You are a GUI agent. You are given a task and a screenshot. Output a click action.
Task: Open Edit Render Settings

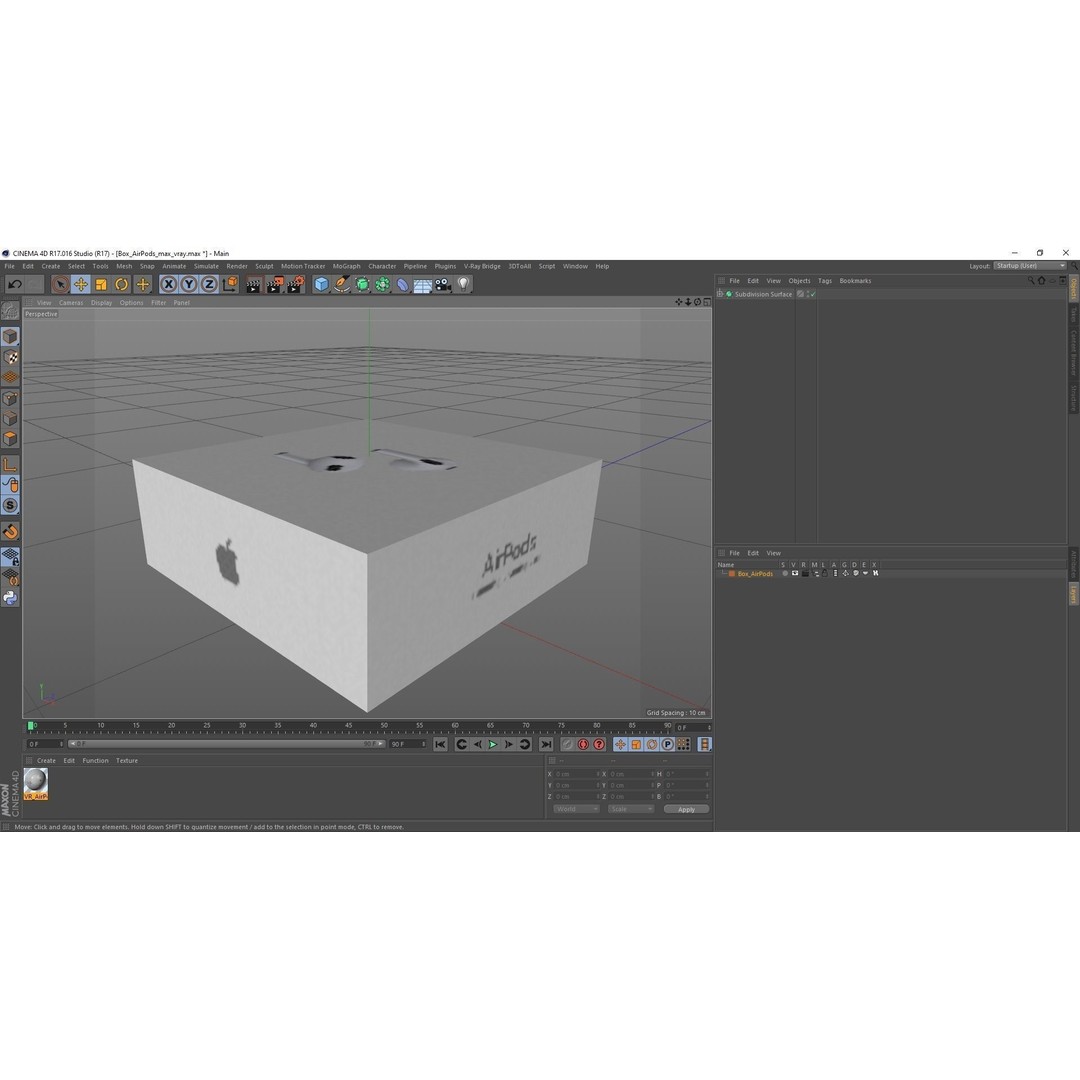pyautogui.click(x=295, y=284)
